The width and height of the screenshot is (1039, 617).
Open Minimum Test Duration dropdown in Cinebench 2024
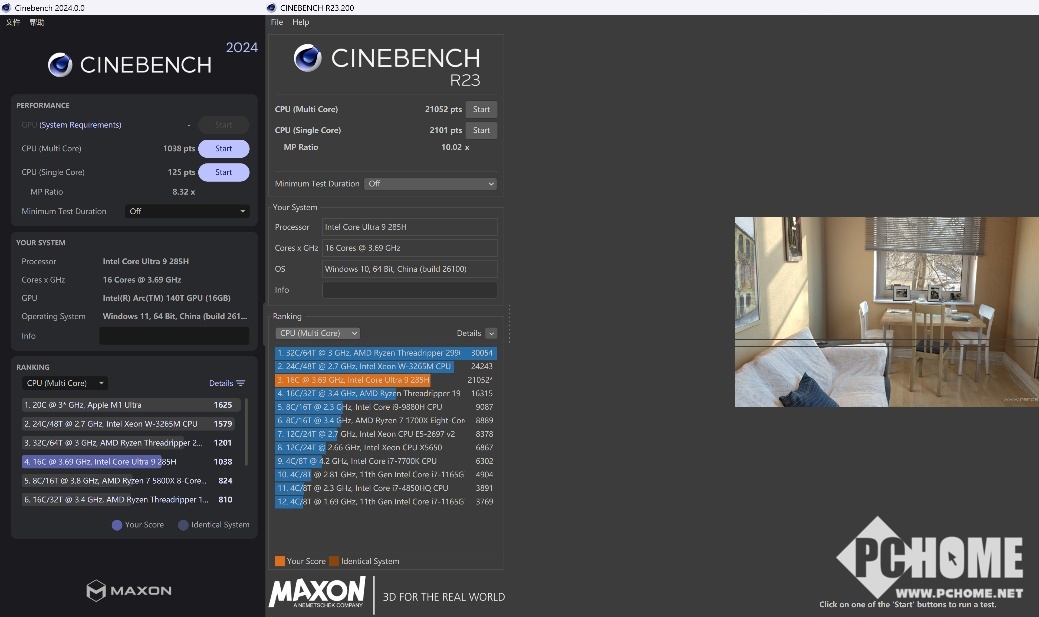187,211
